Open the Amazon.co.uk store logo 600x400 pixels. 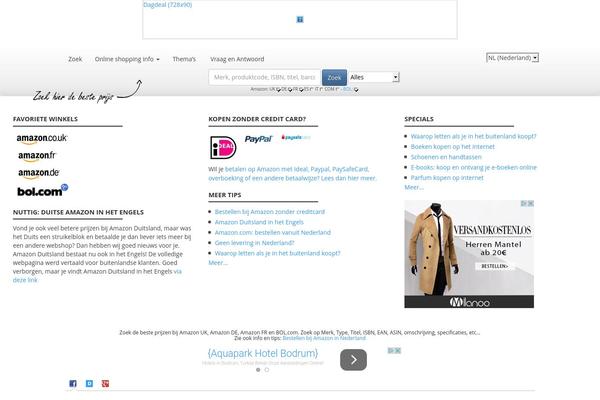[42, 139]
